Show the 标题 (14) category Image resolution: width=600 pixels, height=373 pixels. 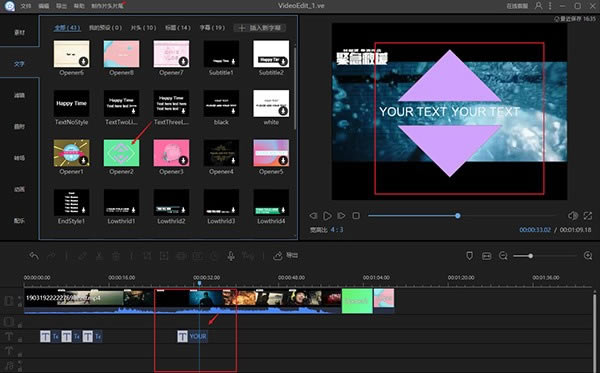pyautogui.click(x=178, y=28)
